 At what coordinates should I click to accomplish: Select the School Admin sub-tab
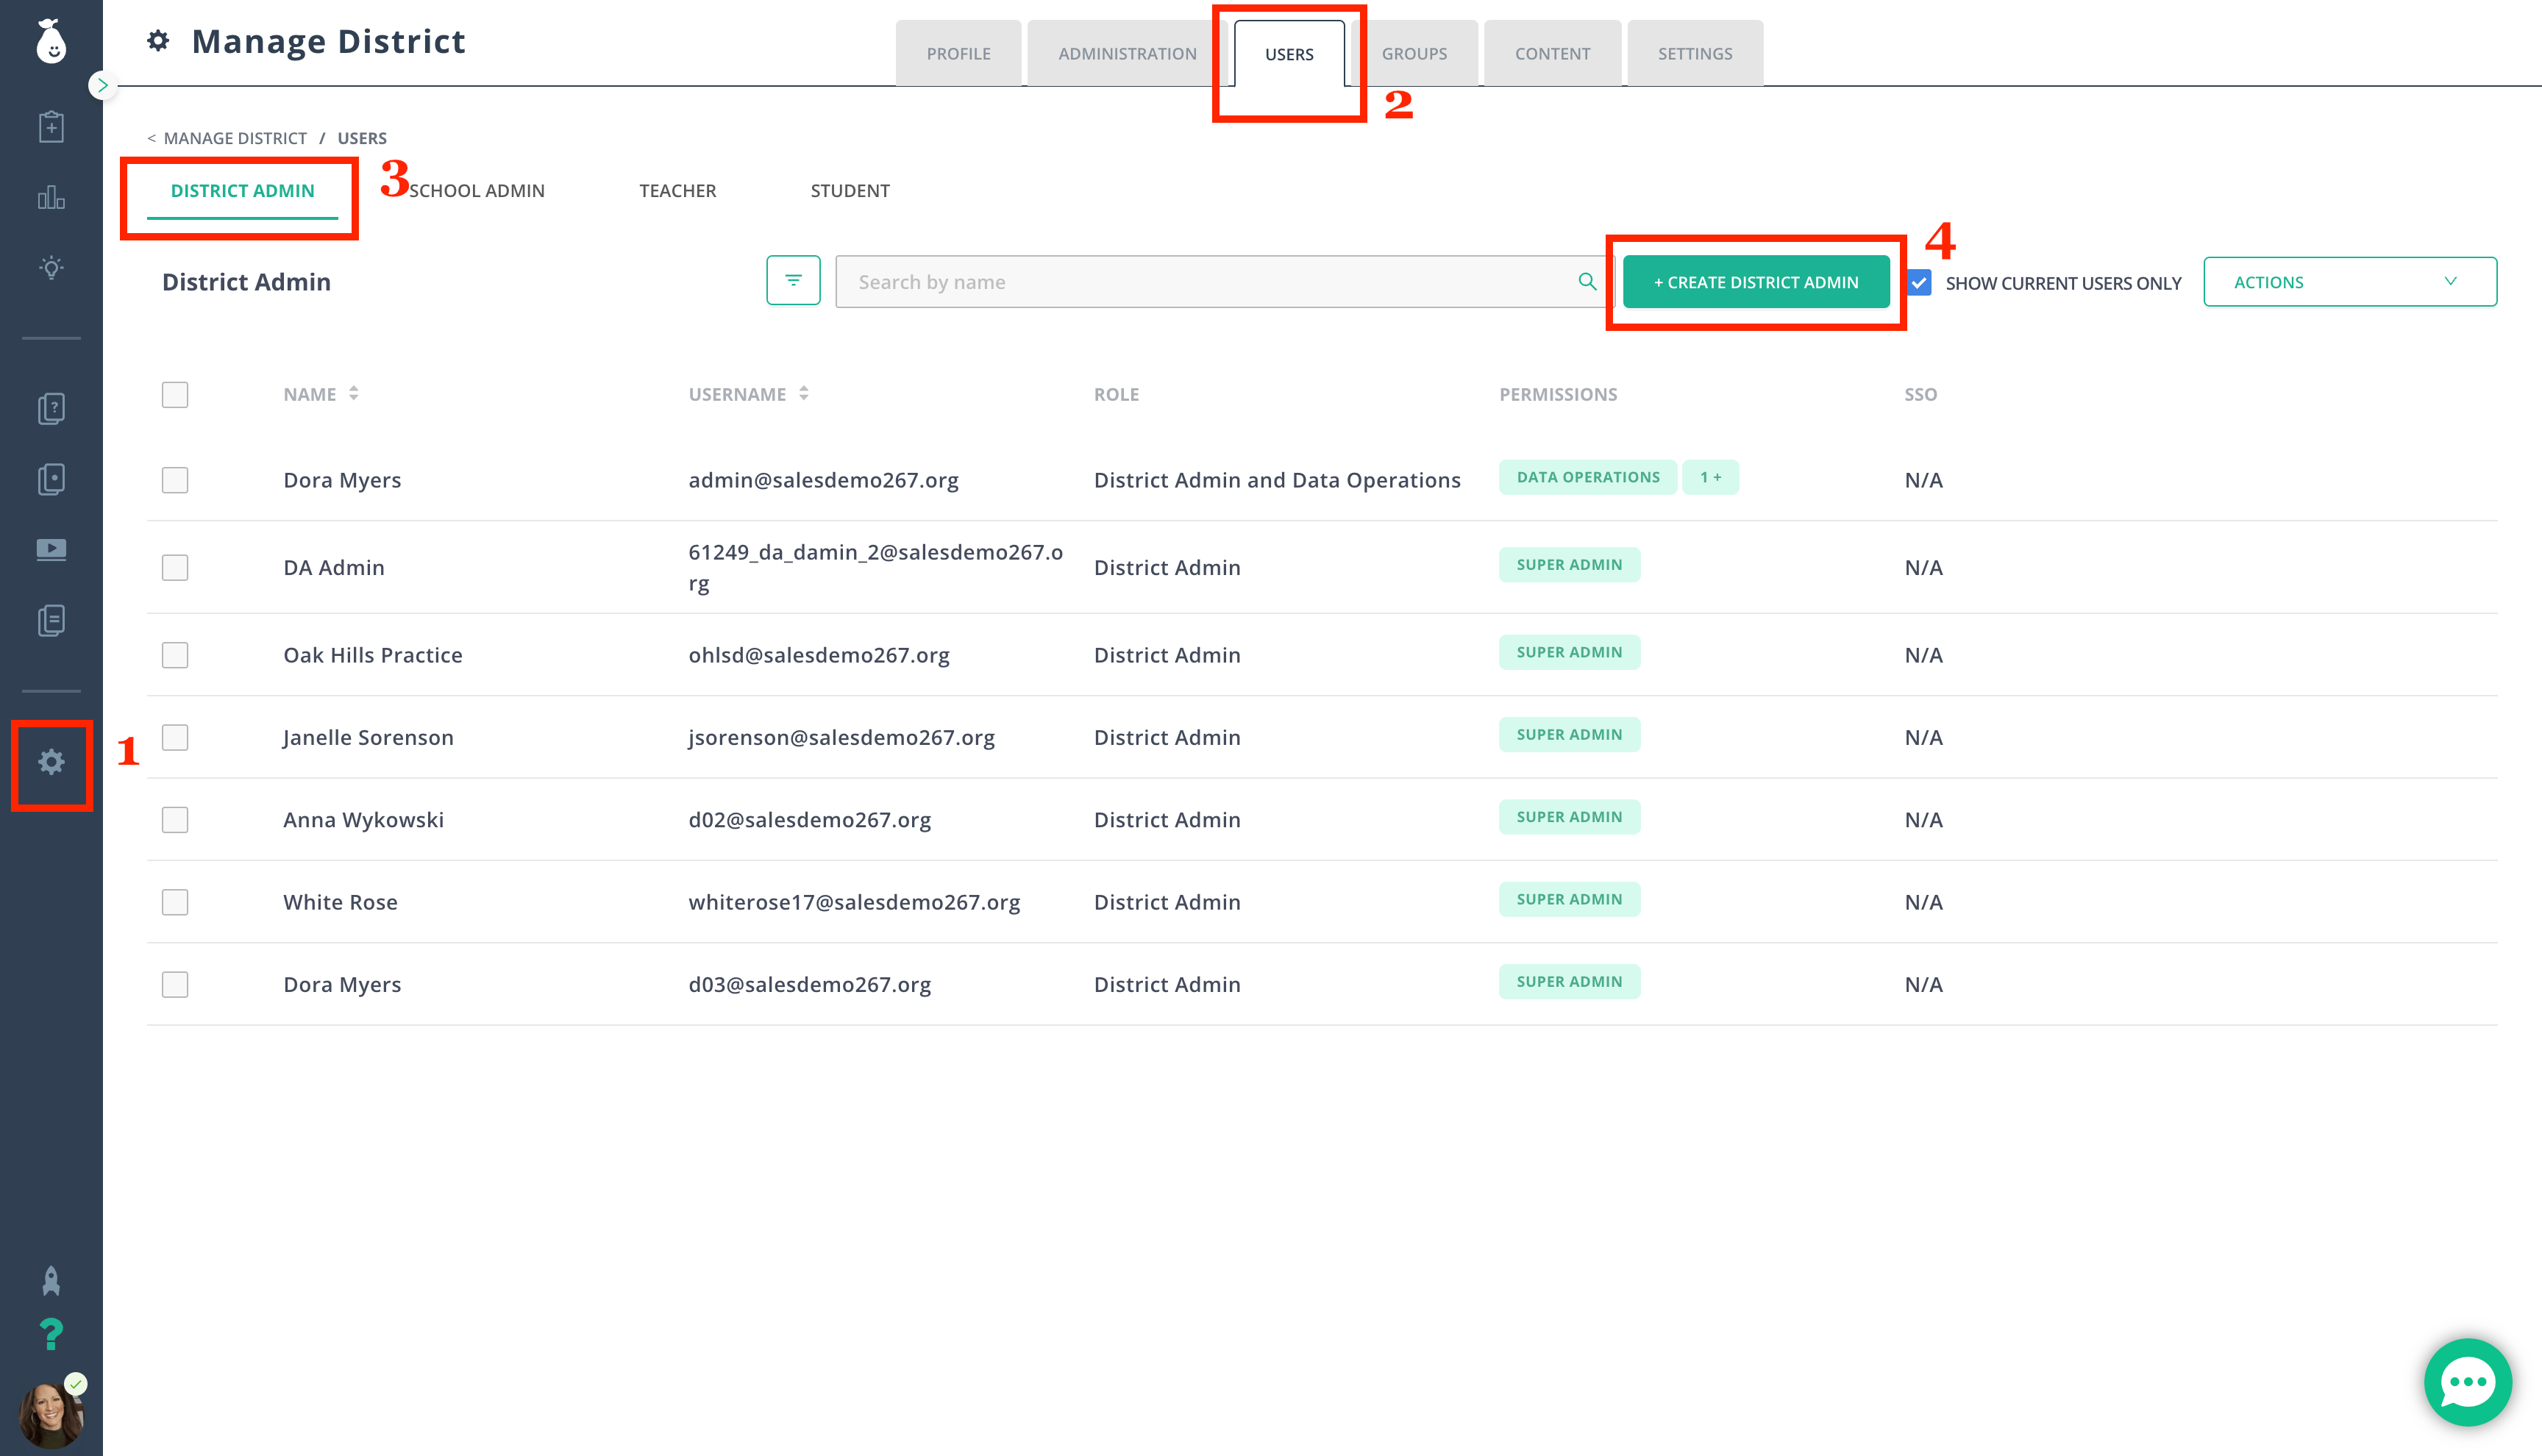477,191
